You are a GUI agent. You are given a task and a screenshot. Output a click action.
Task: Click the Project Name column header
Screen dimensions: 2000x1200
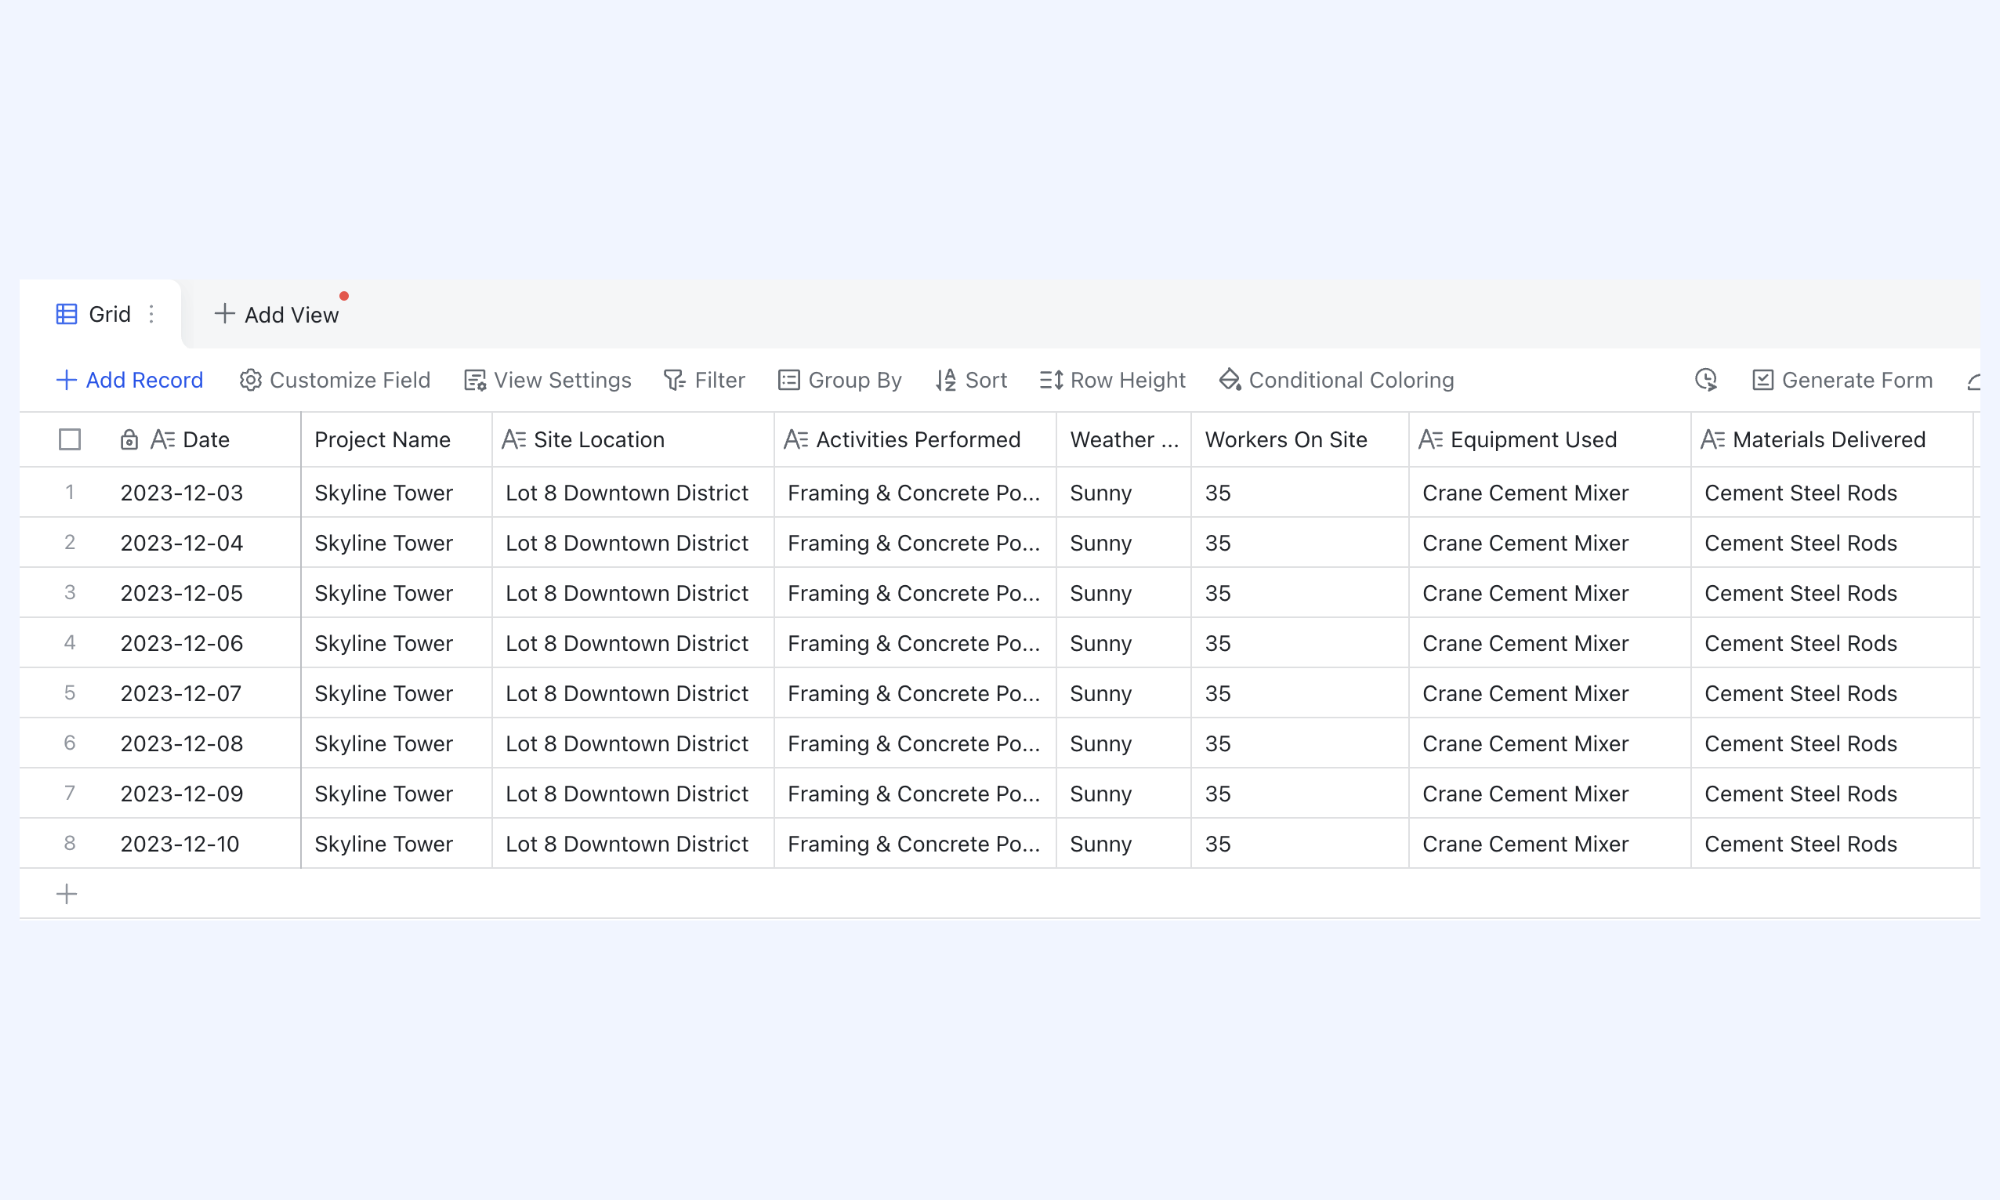click(x=396, y=440)
